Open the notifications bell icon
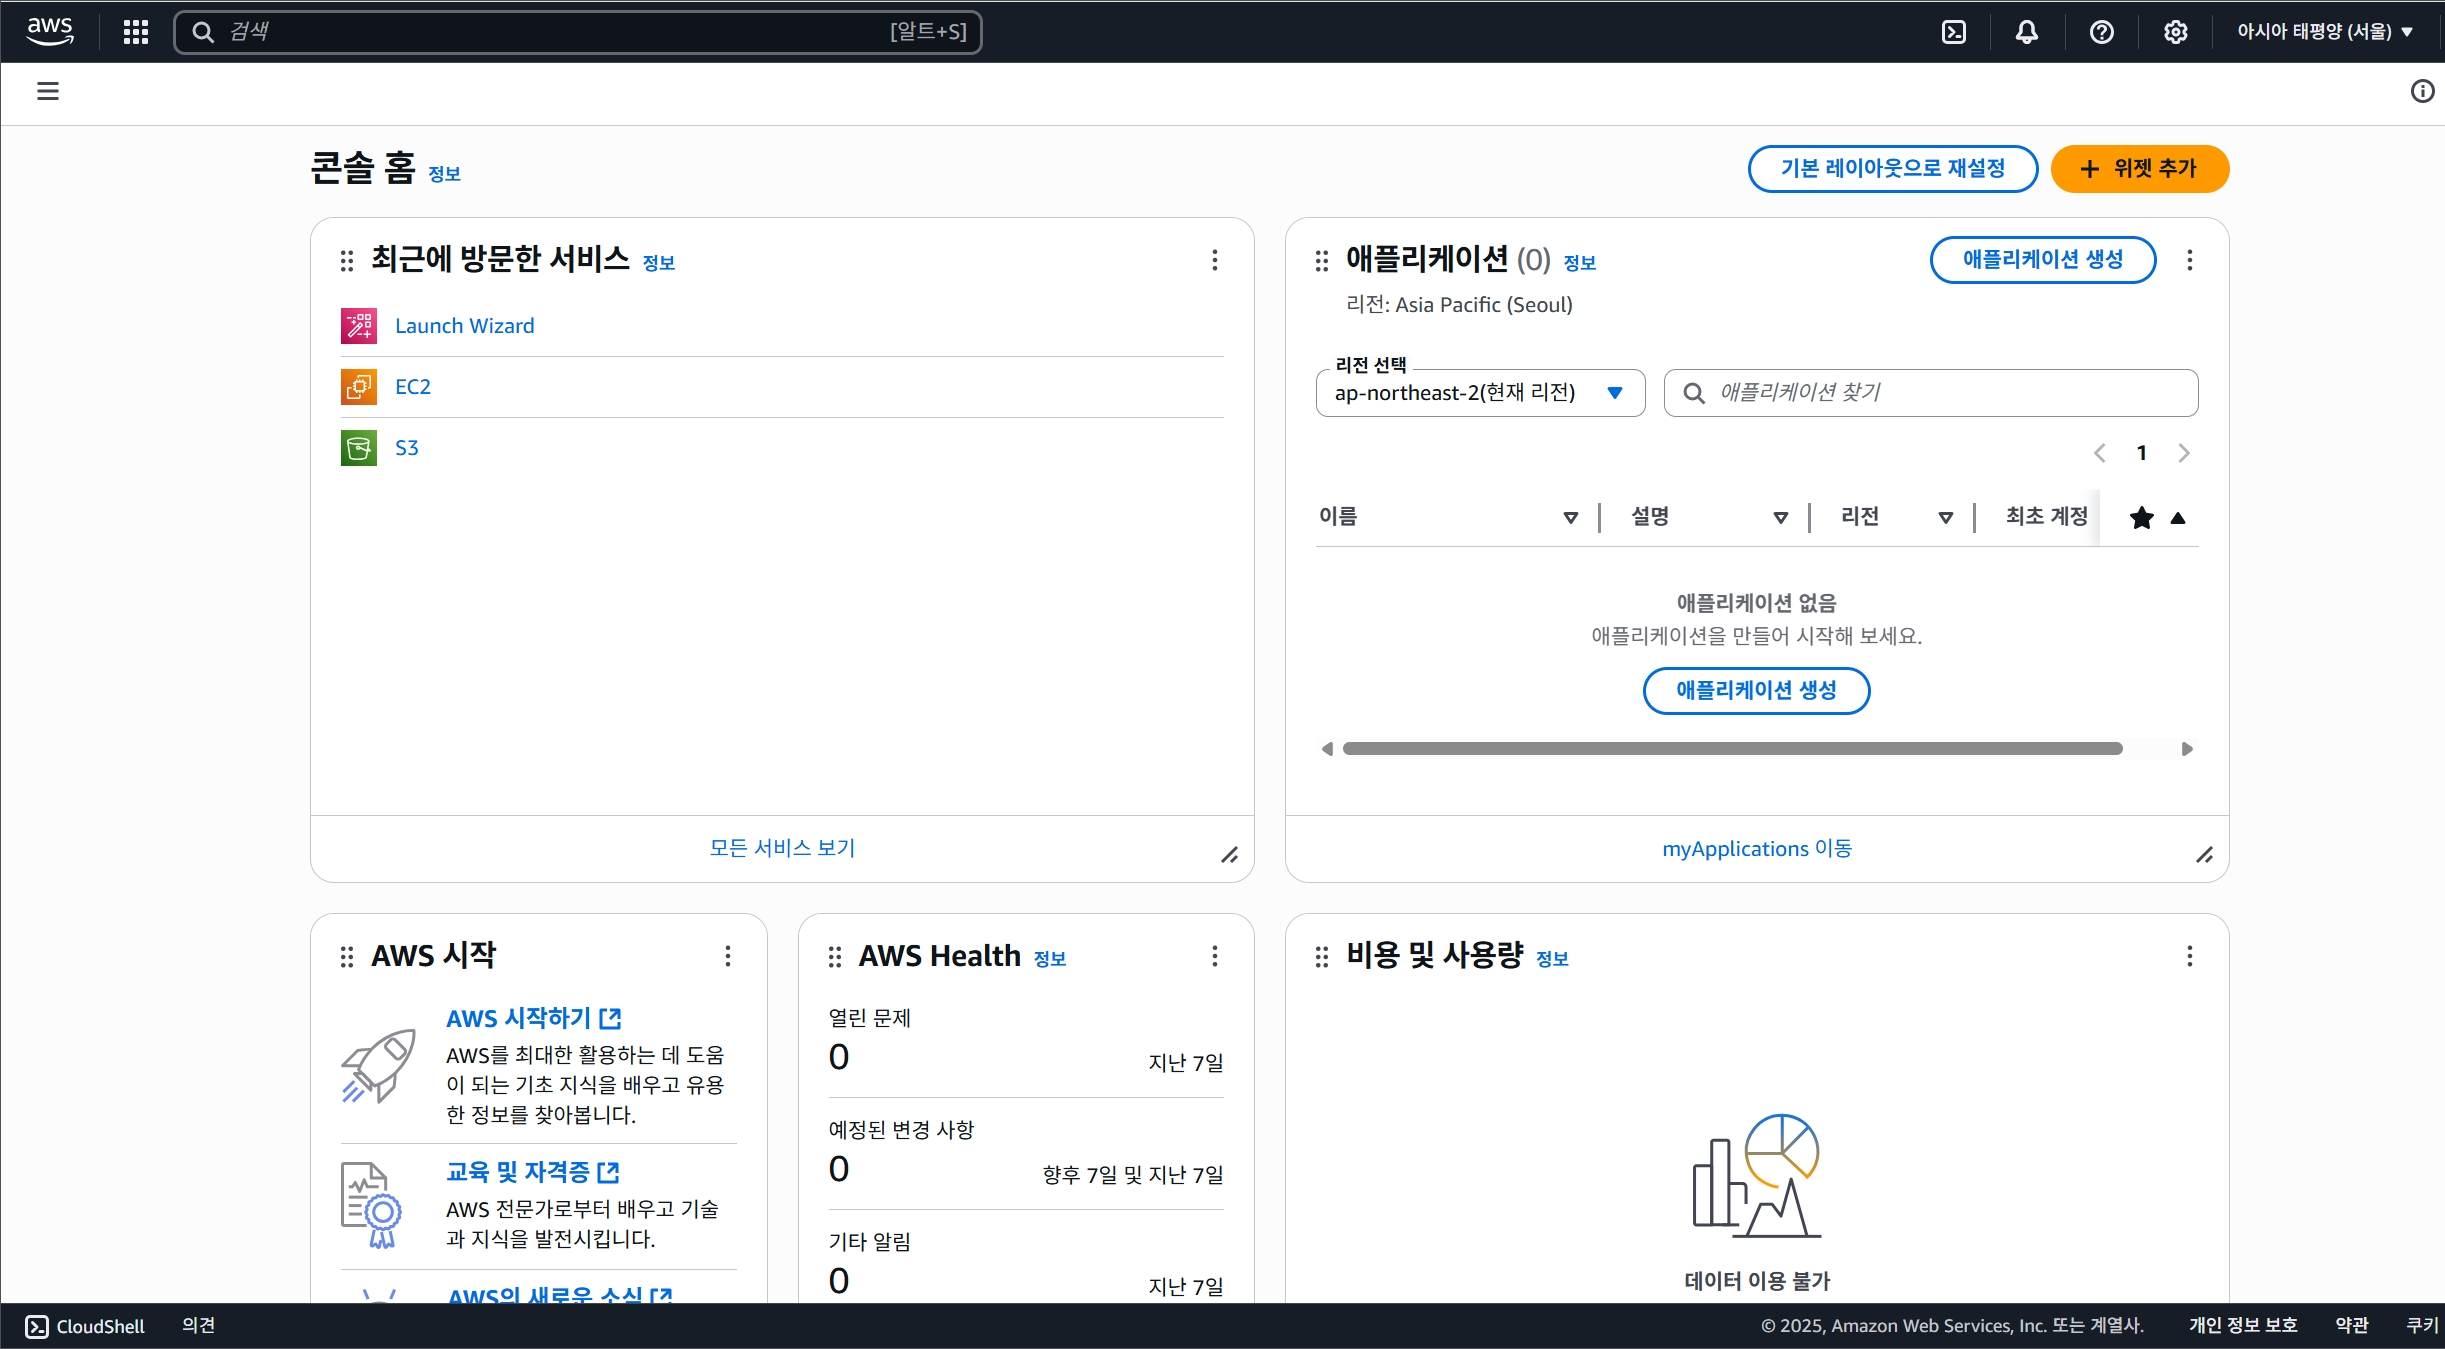Screen dimensions: 2445x1349 click(x=2027, y=32)
